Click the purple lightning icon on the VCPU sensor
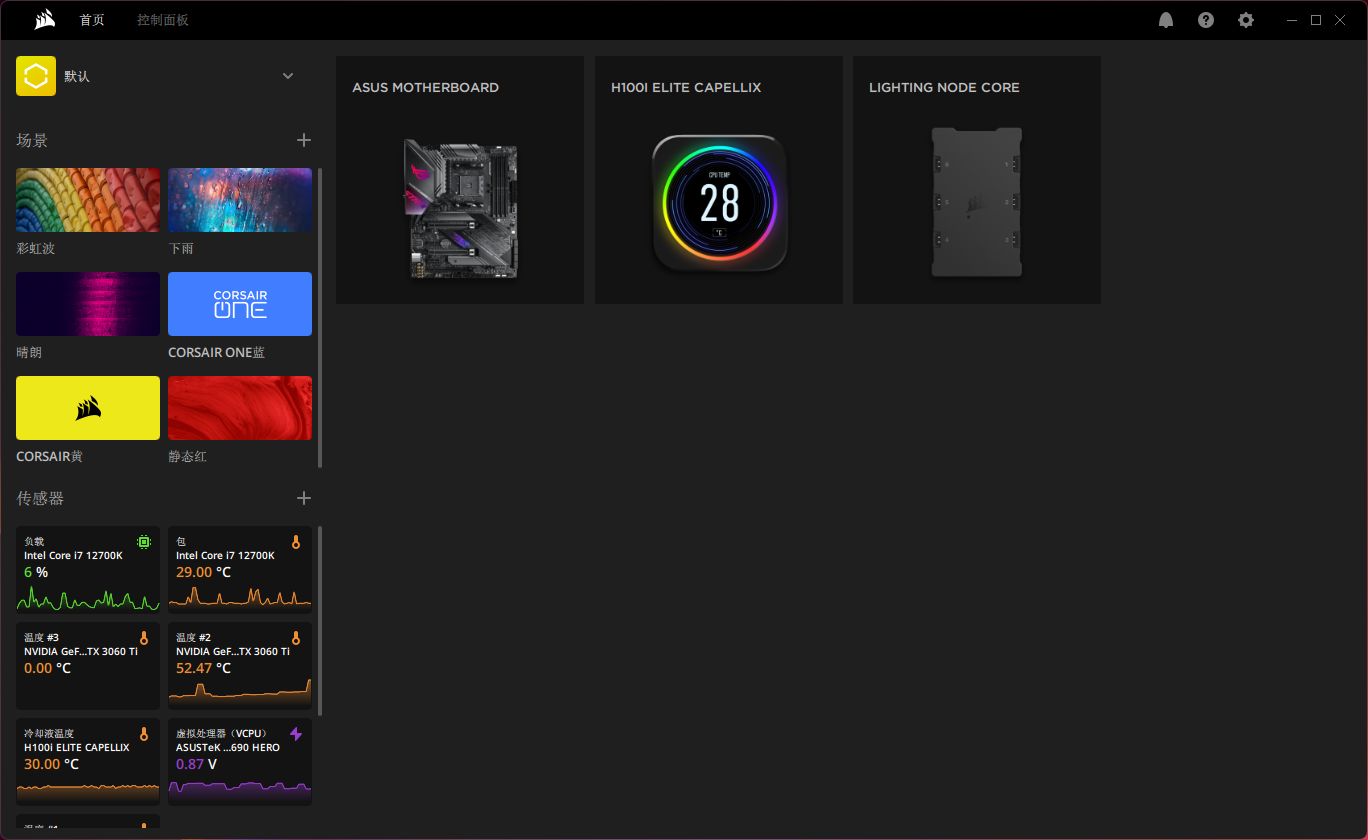Image resolution: width=1368 pixels, height=840 pixels. pos(296,734)
